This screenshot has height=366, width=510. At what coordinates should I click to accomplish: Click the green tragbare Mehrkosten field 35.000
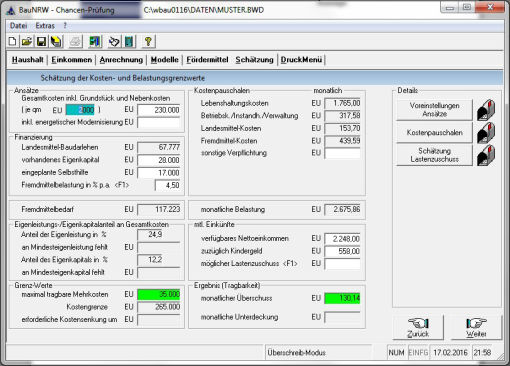(159, 294)
